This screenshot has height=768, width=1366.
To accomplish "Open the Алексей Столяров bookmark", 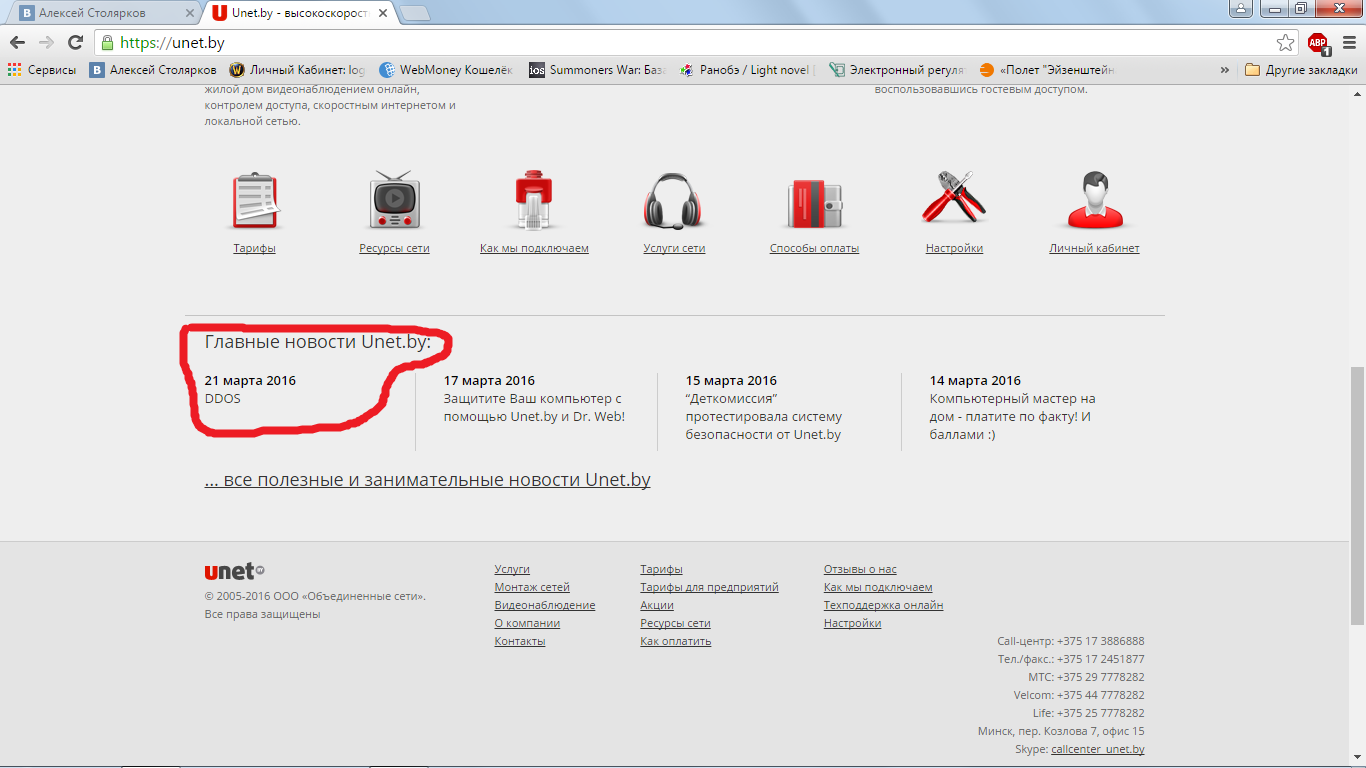I will point(153,70).
